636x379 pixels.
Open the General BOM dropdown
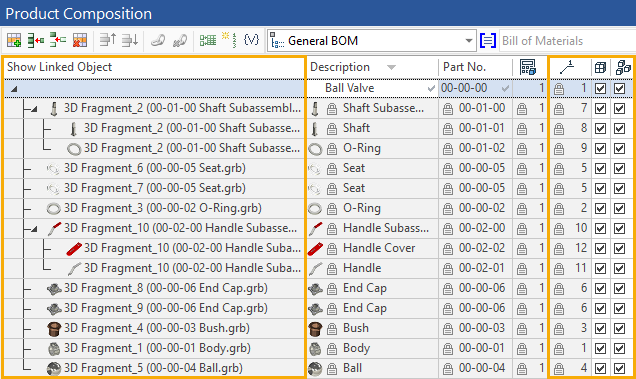point(468,41)
